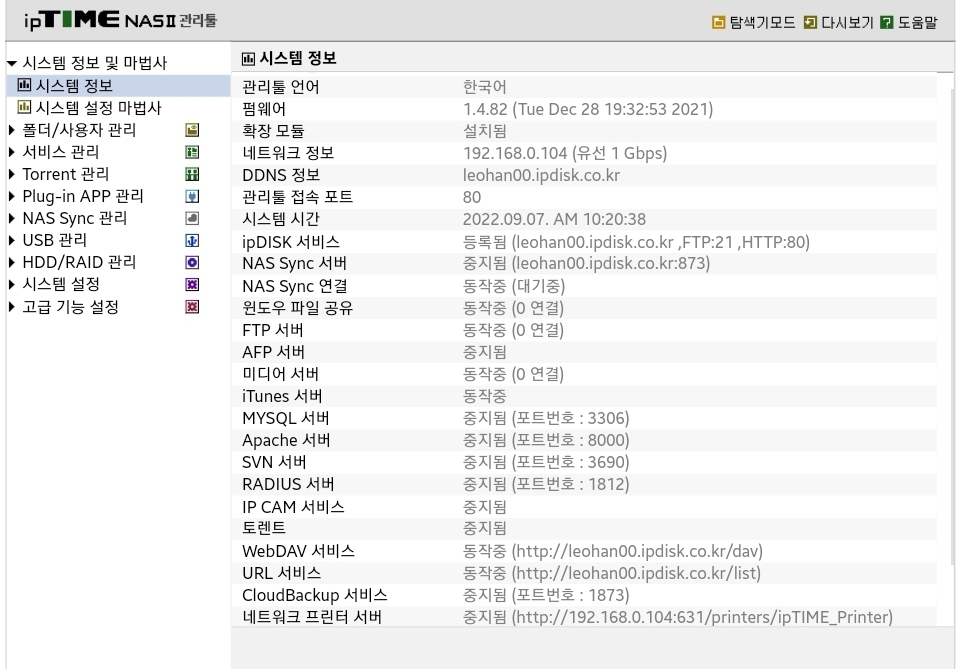The height and width of the screenshot is (669, 977).
Task: Select 시스템 정보 in the sidebar
Action: point(74,85)
